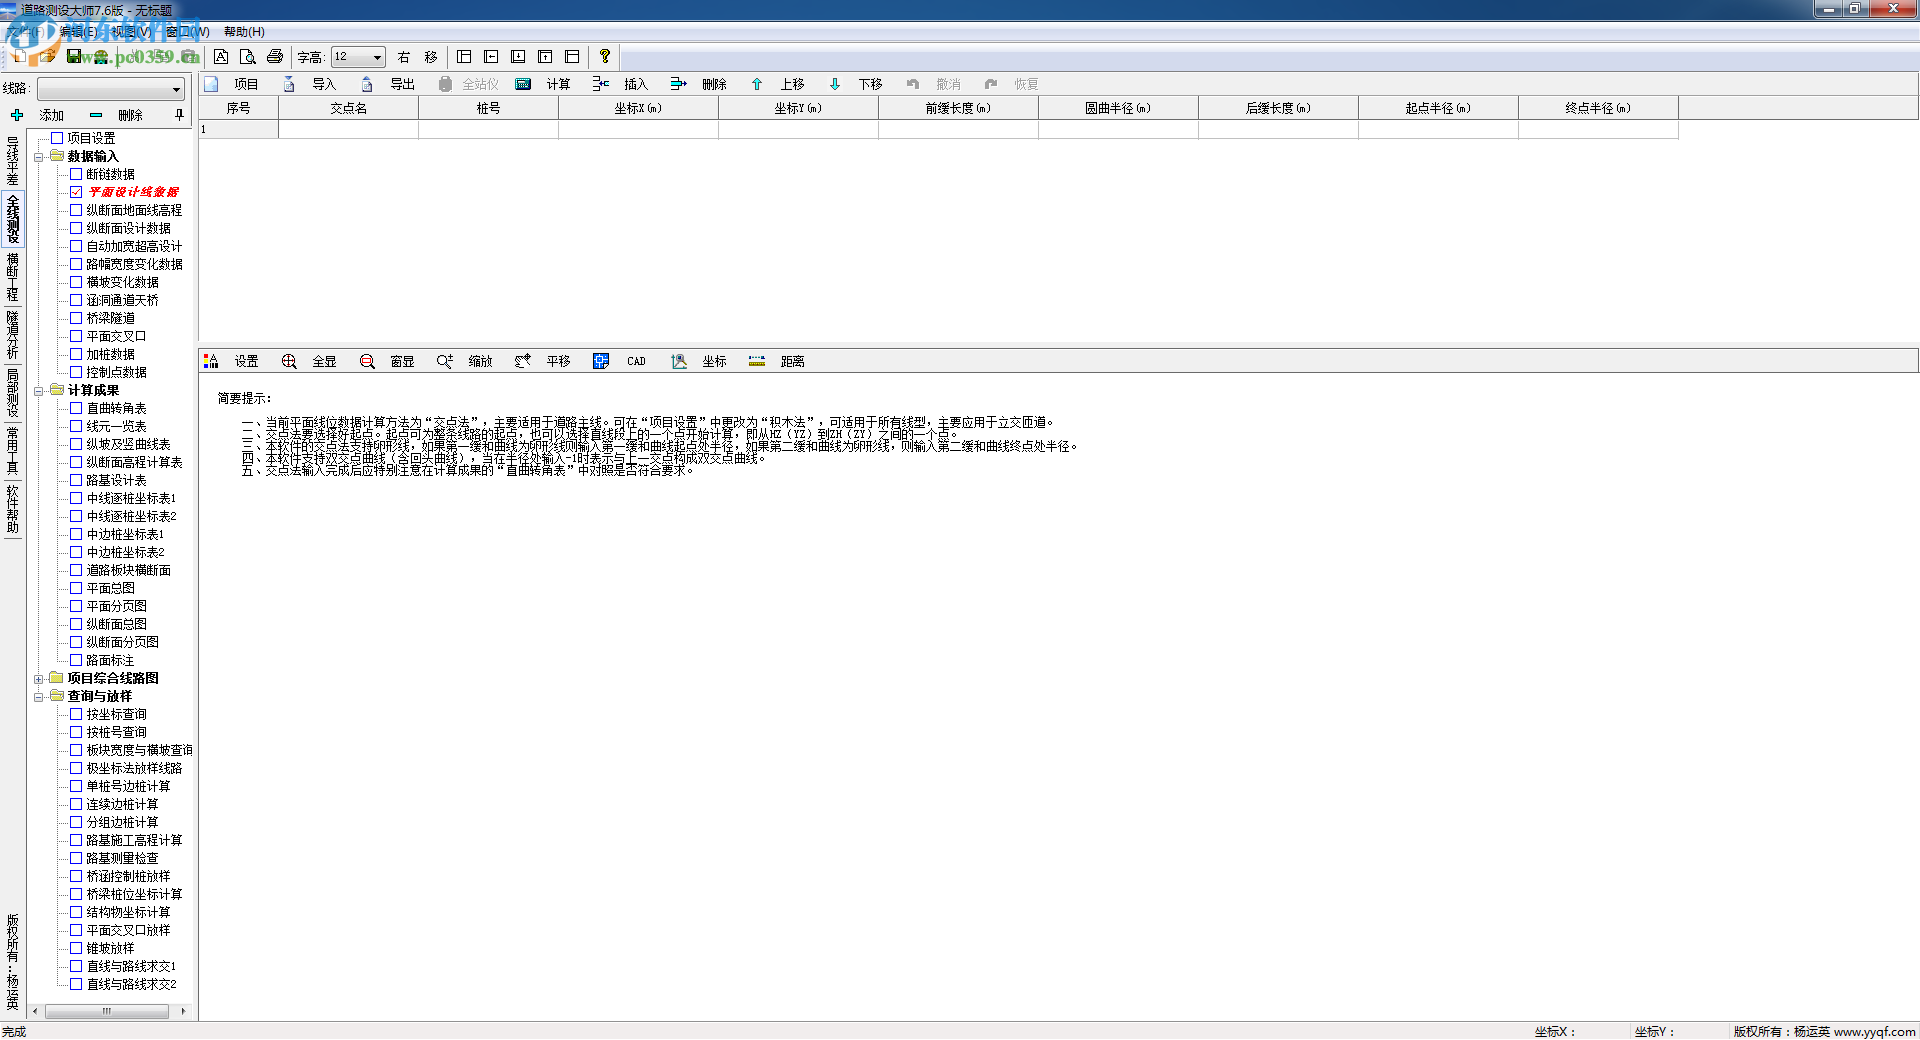
Task: Click the print icon in the top toolbar
Action: click(275, 57)
